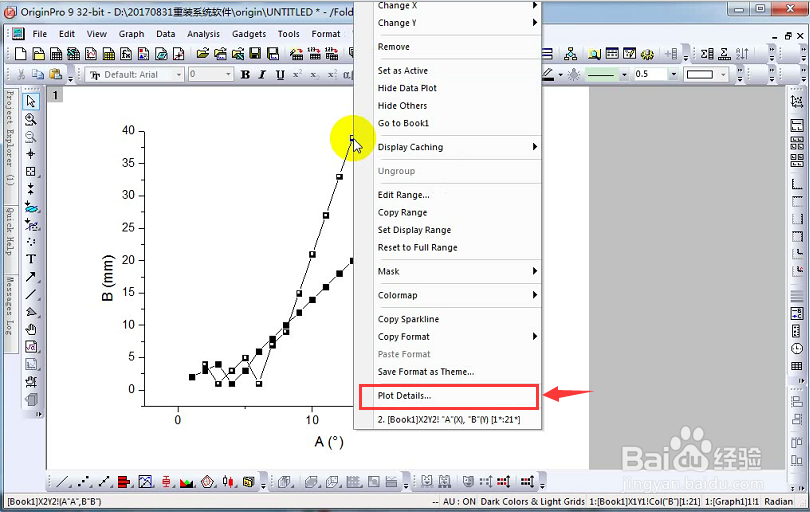This screenshot has height=512, width=810.
Task: Select the Zoom In tool
Action: [x=30, y=119]
